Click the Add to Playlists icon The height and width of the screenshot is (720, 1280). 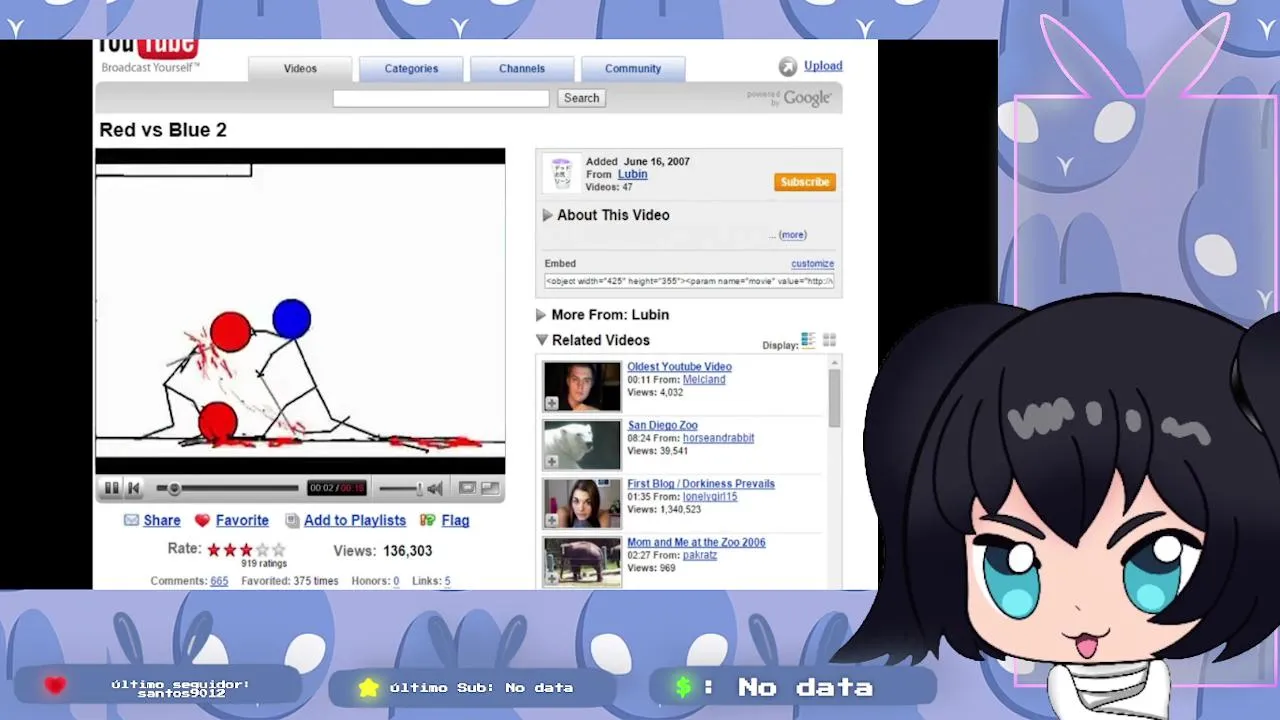[292, 520]
